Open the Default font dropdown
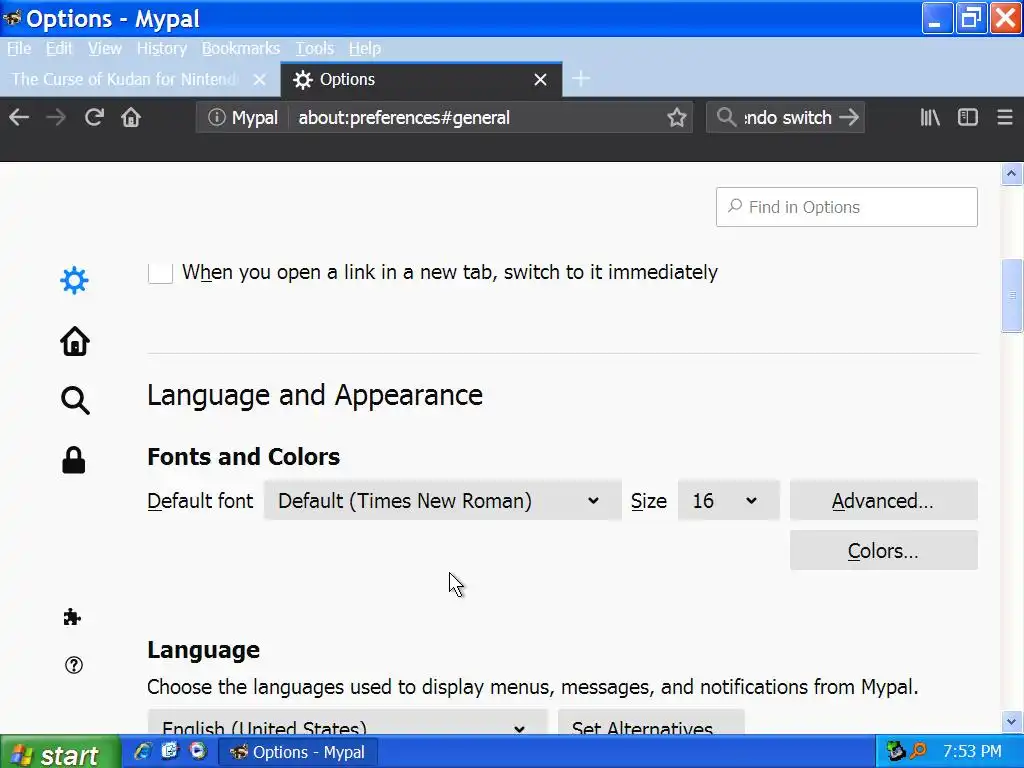Image resolution: width=1024 pixels, height=768 pixels. (x=442, y=501)
